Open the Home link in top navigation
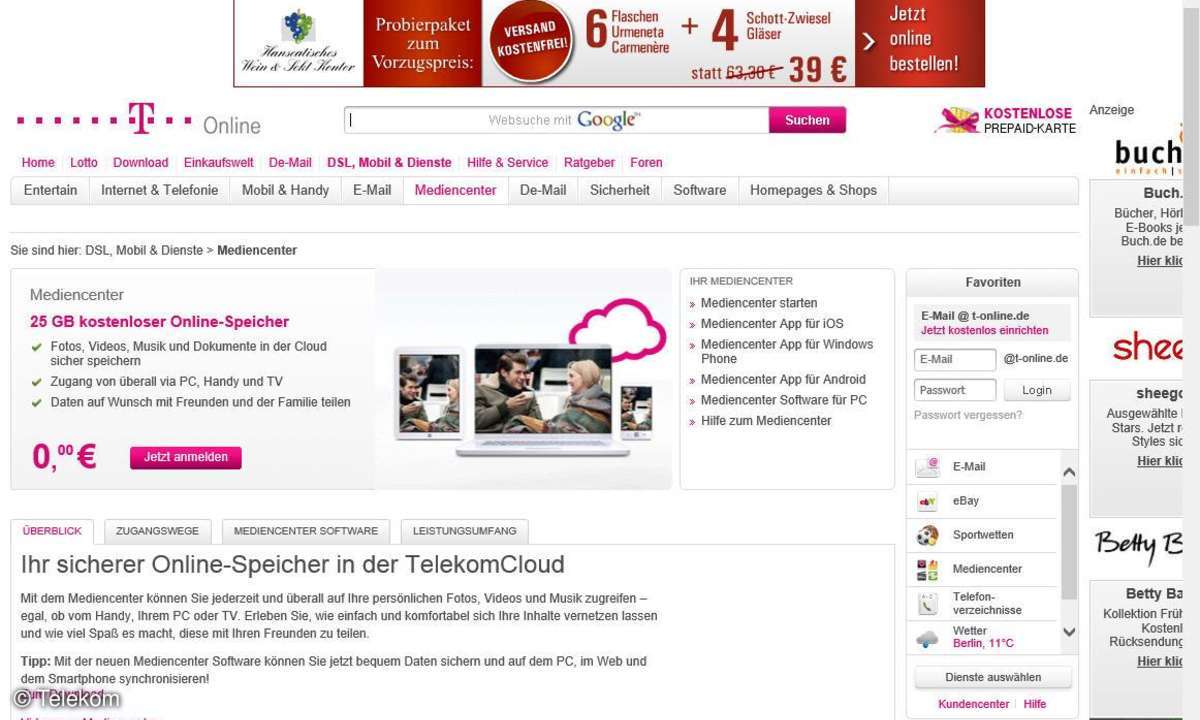This screenshot has width=1200, height=720. point(38,162)
